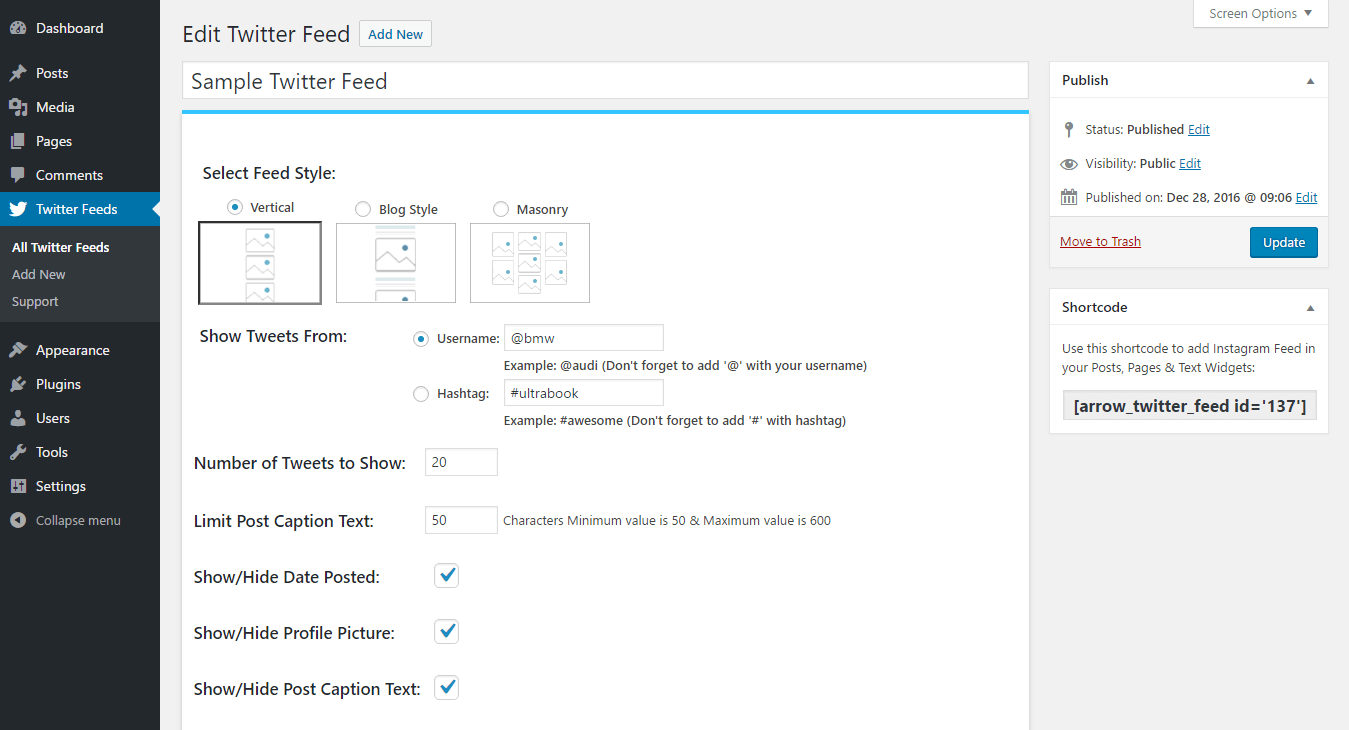Viewport: 1349px width, 730px height.
Task: Uncheck Show/Hide Profile Picture checkbox
Action: click(447, 631)
